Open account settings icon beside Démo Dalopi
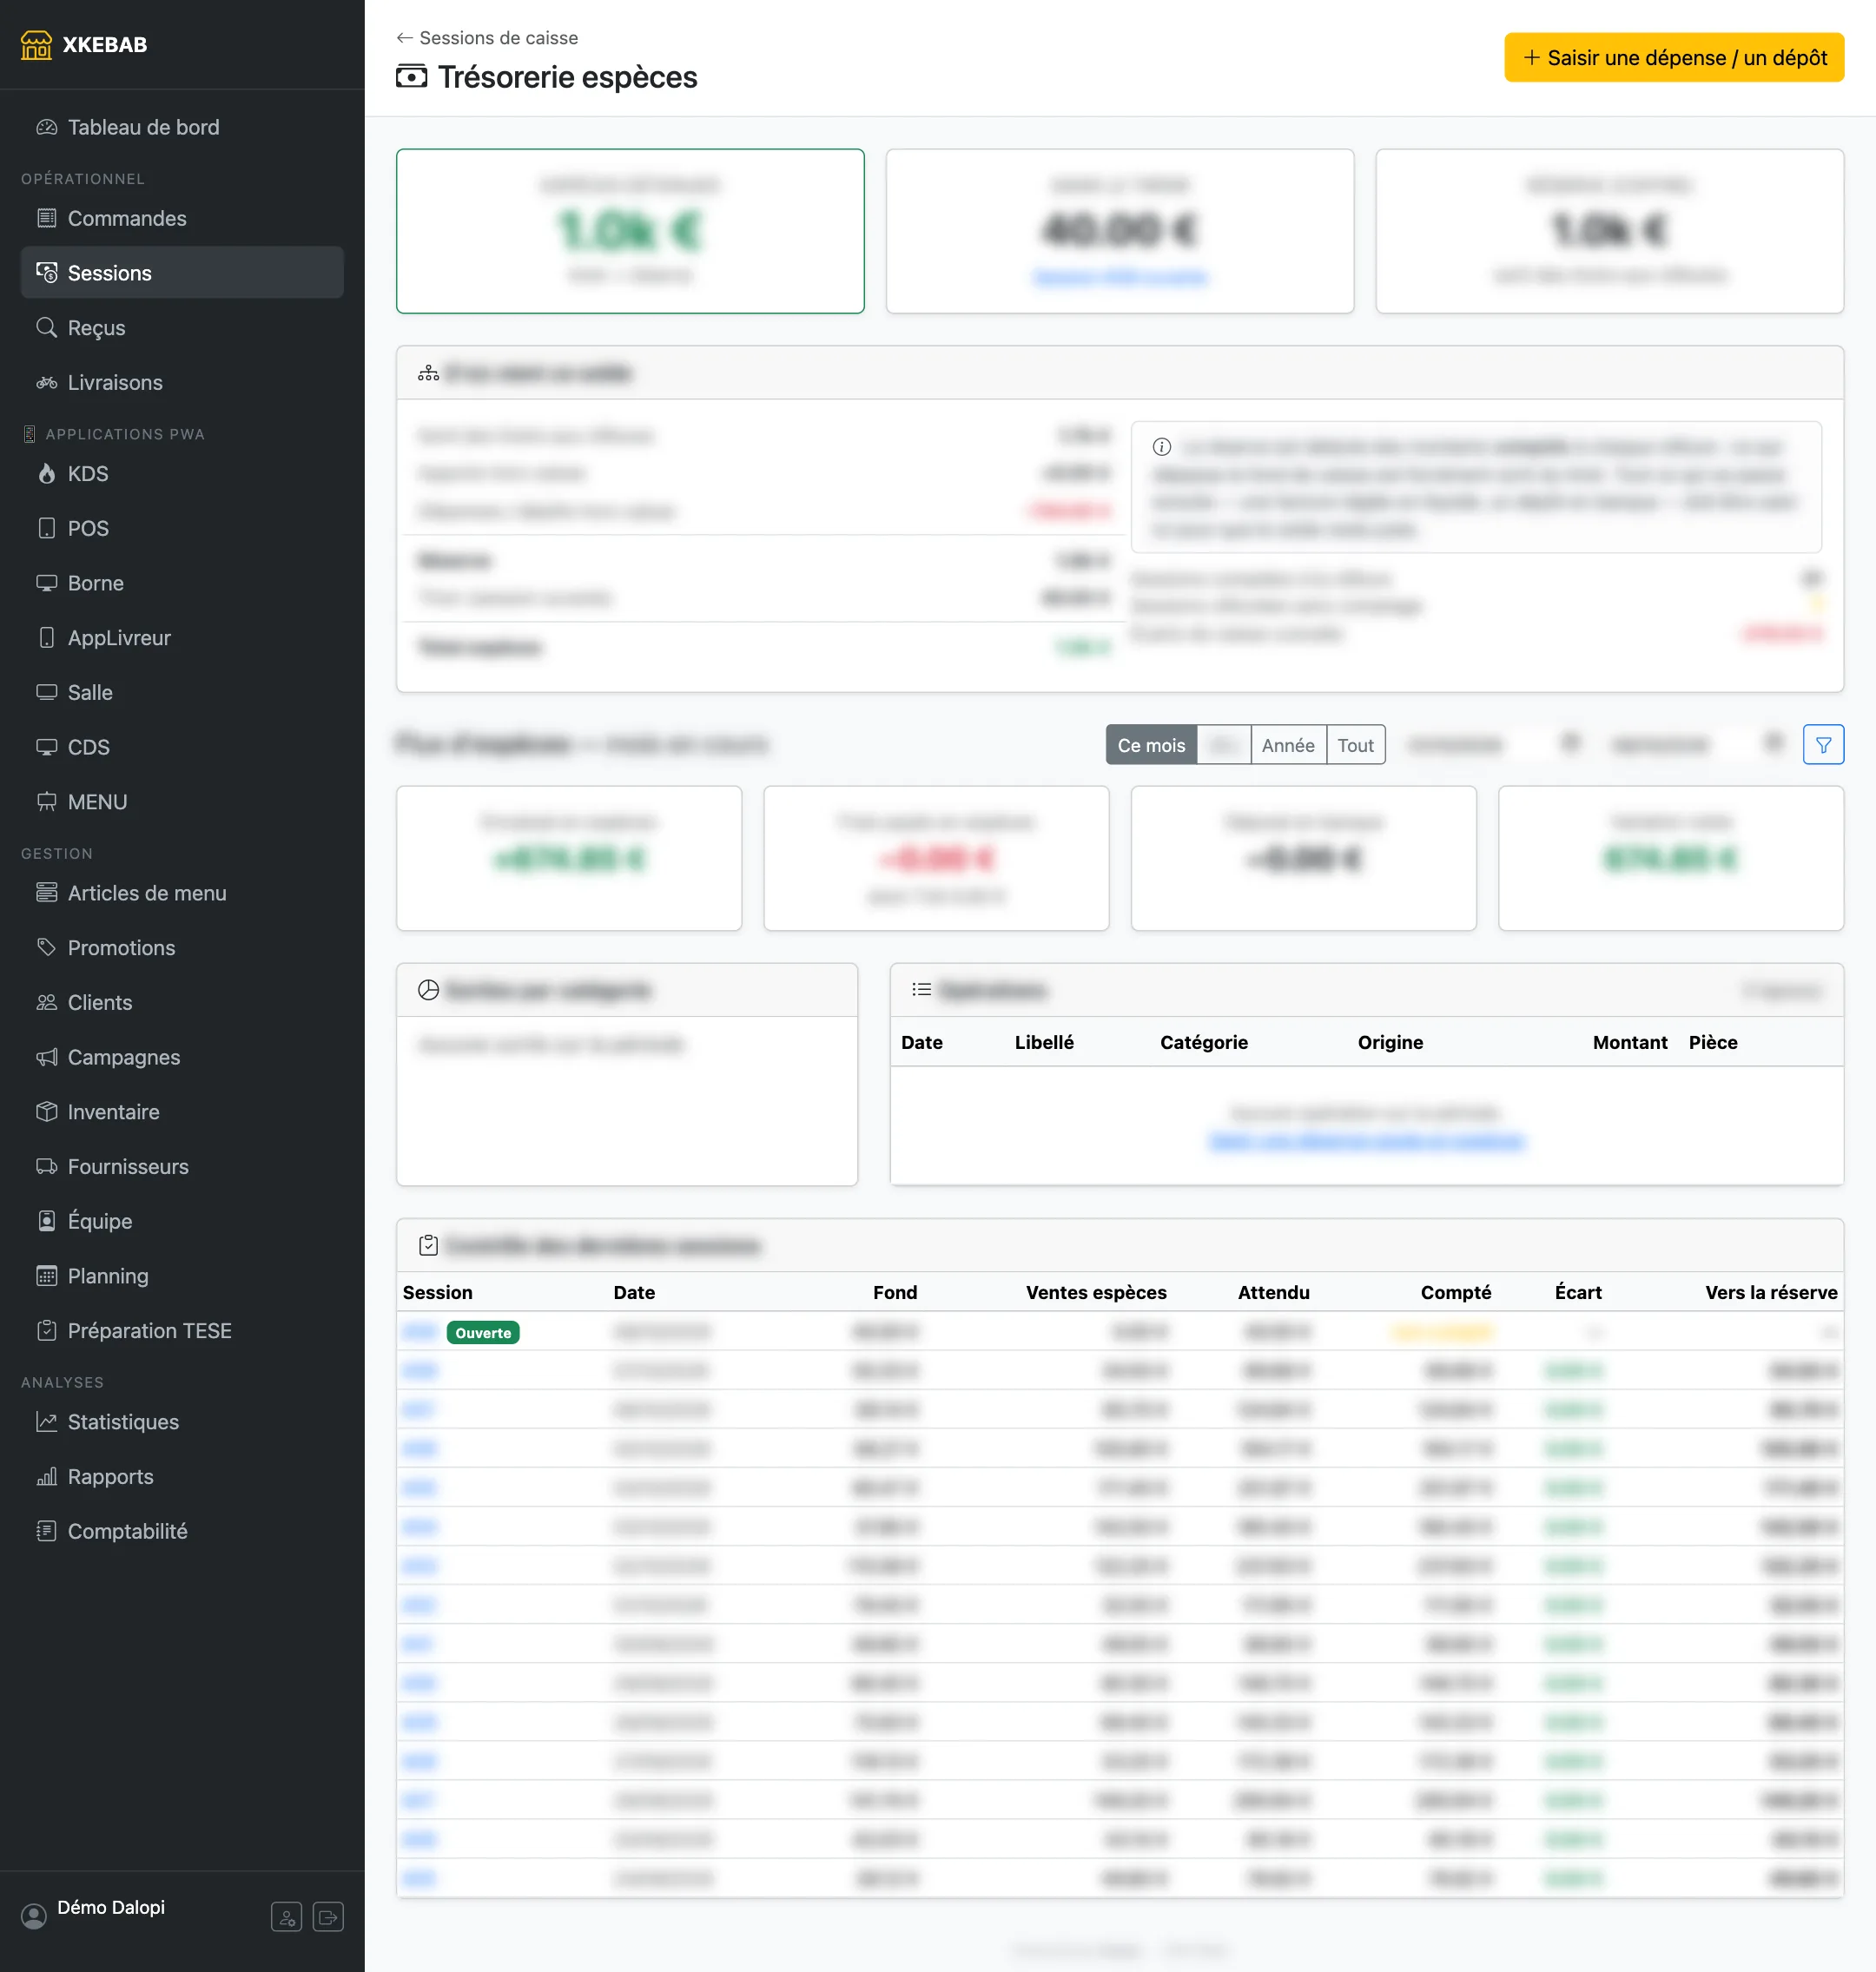1876x1972 pixels. (286, 1916)
